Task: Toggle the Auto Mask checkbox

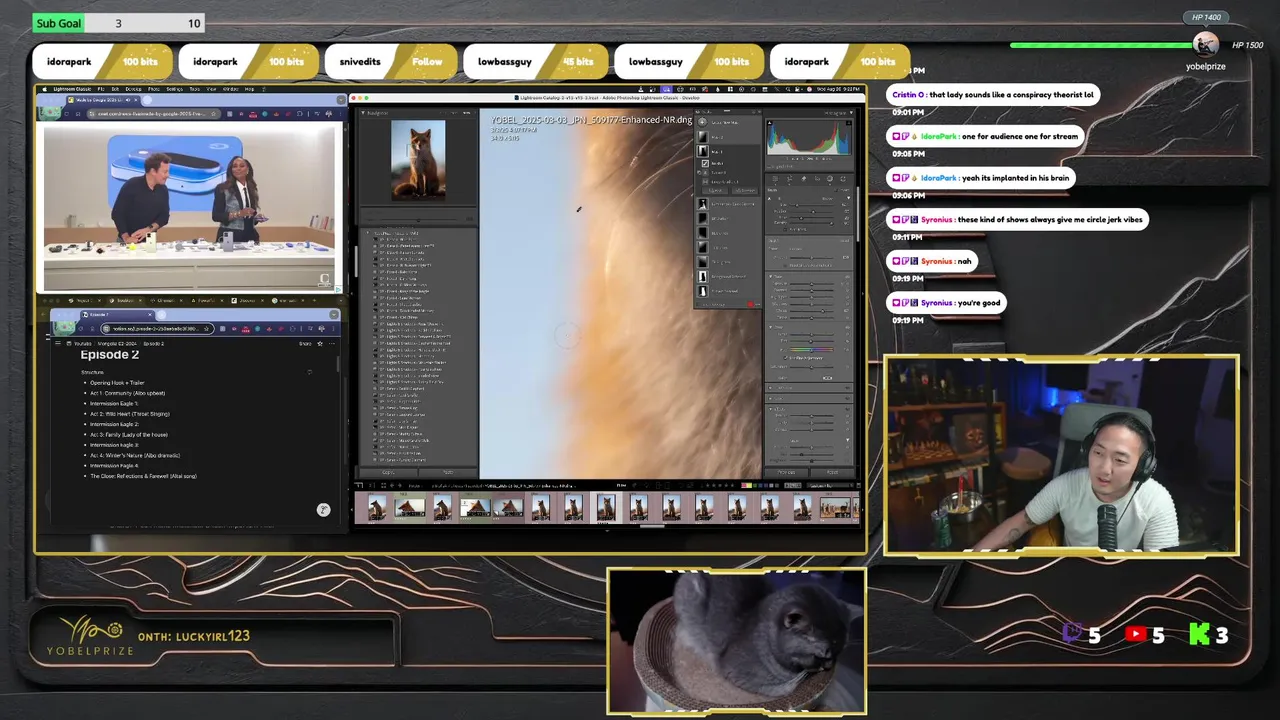Action: click(785, 229)
